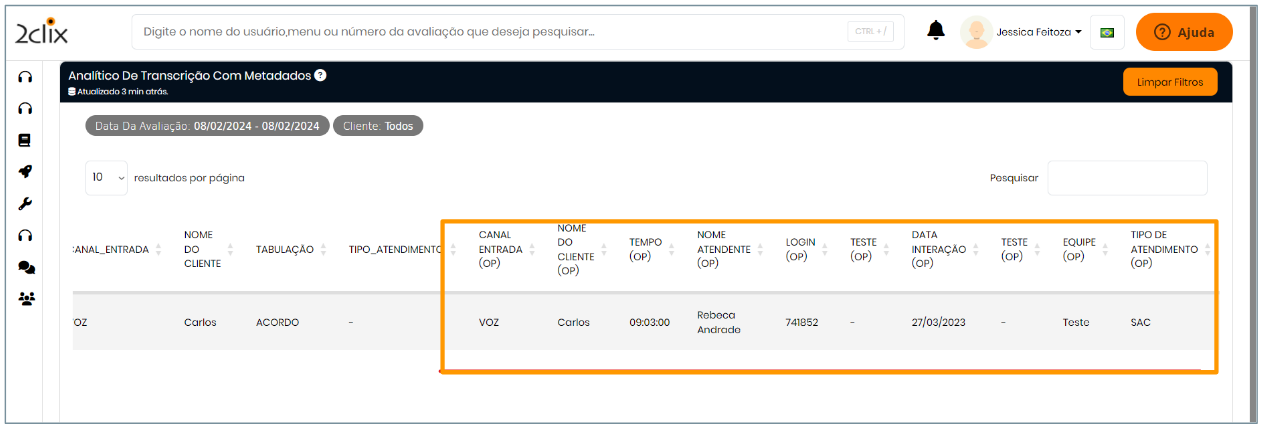Sort by the LOGIN (OP) column header
The image size is (1264, 431).
[x=800, y=249]
